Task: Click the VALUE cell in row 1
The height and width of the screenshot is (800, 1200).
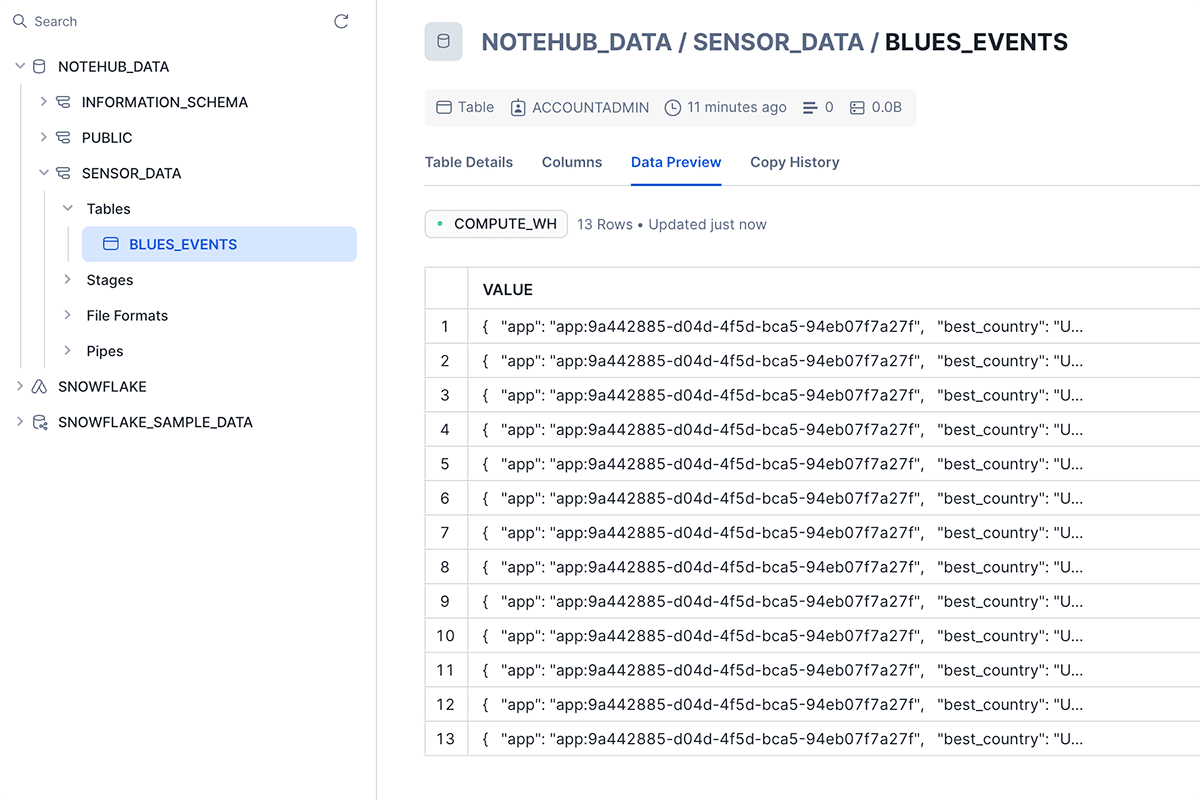Action: tap(834, 326)
